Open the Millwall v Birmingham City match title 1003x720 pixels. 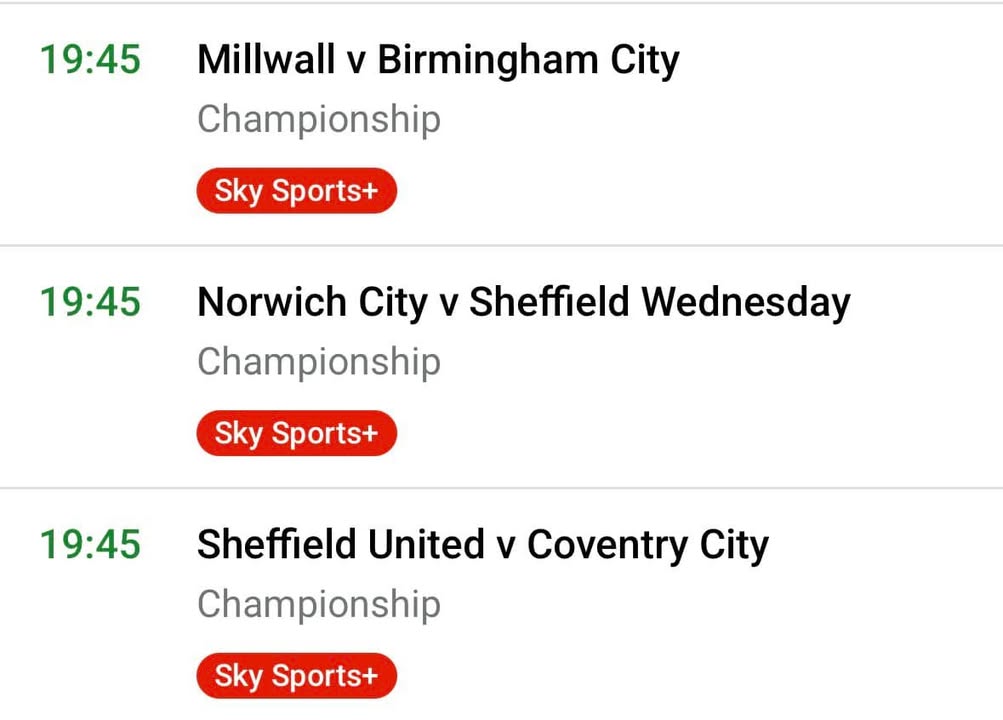(x=438, y=60)
